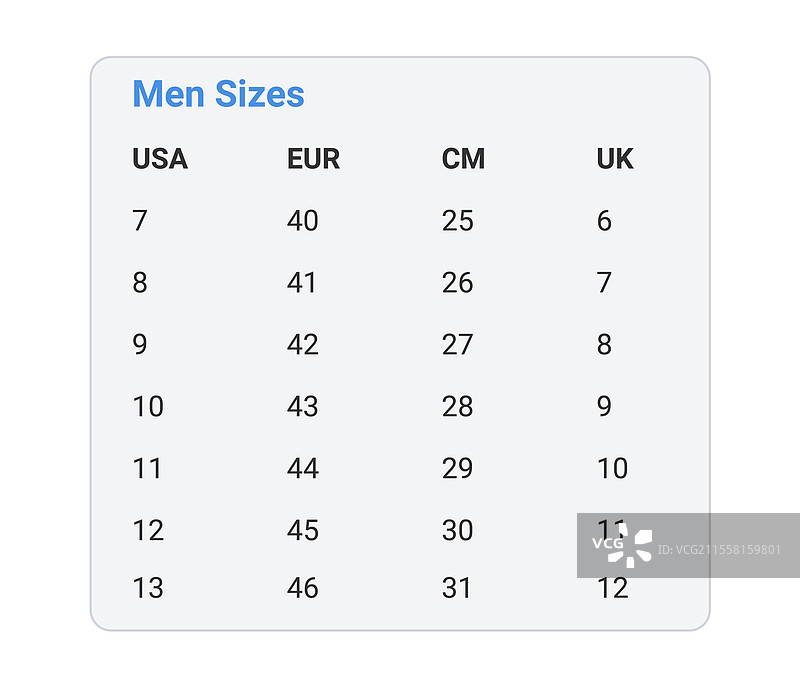Click the 25 value in the CM column
The height and width of the screenshot is (688, 800).
tap(458, 221)
